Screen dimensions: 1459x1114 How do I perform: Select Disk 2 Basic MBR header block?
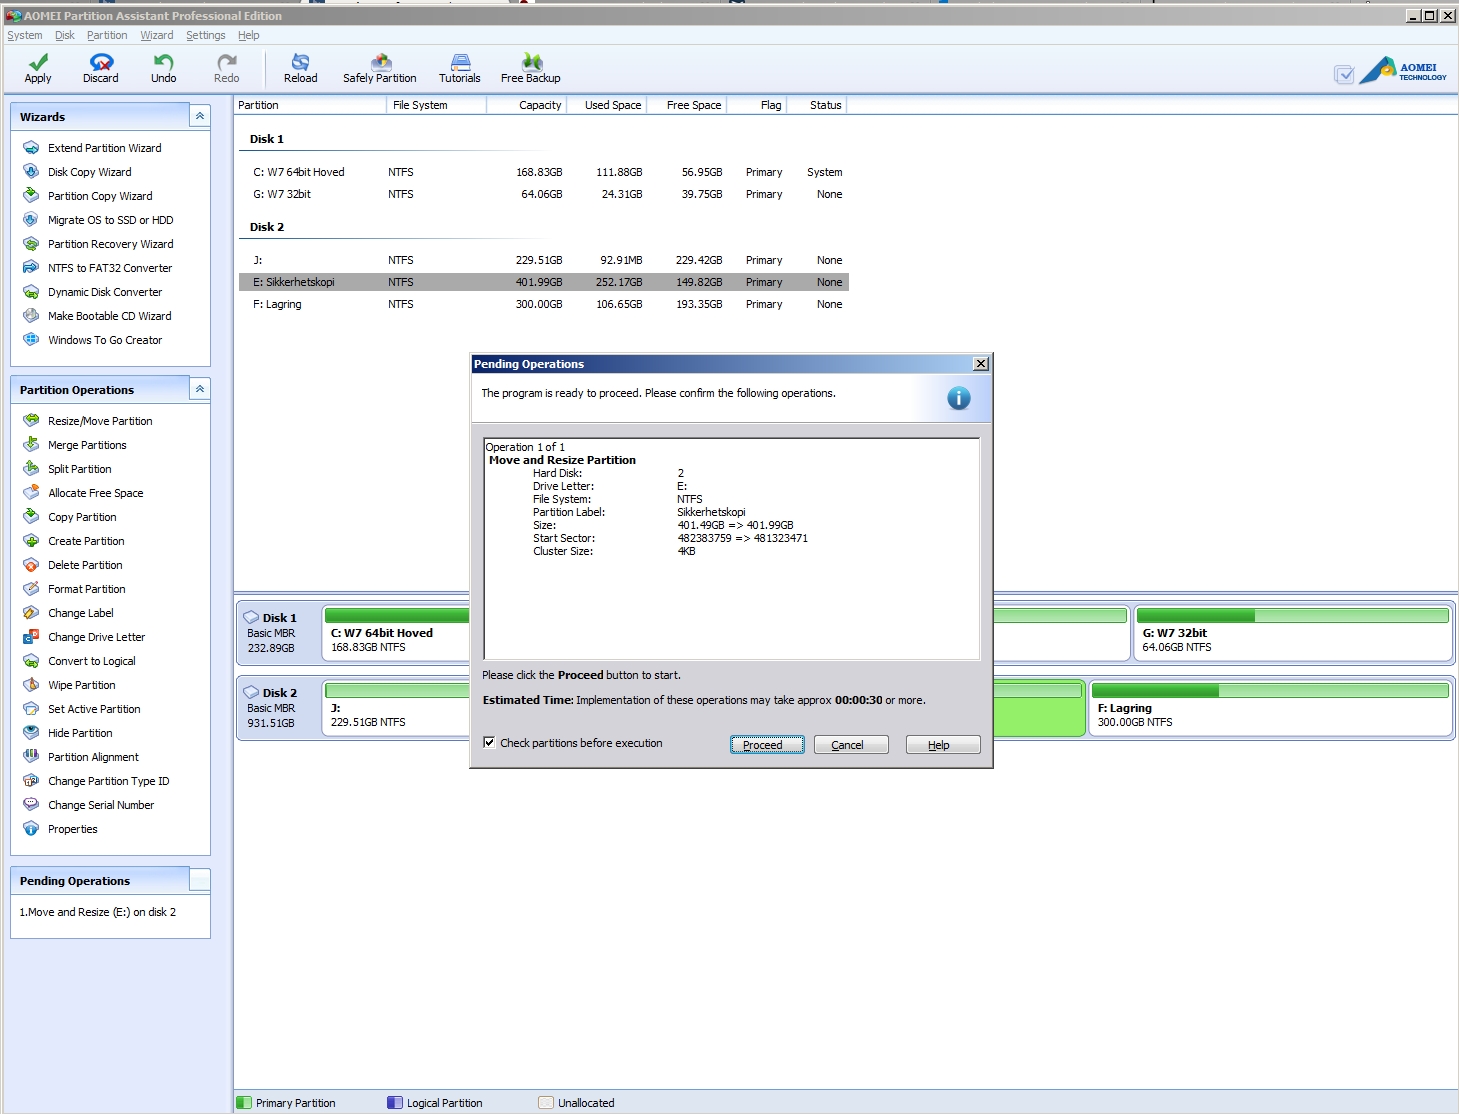[x=278, y=708]
